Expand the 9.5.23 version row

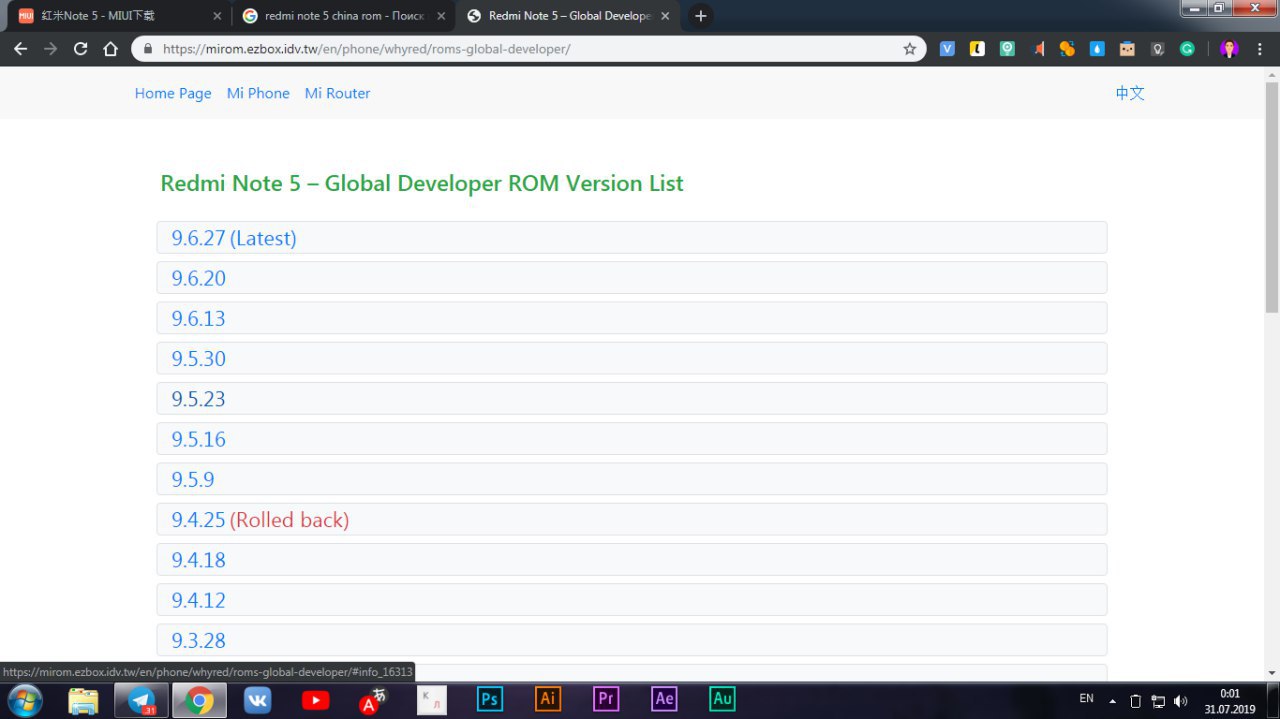tap(632, 399)
